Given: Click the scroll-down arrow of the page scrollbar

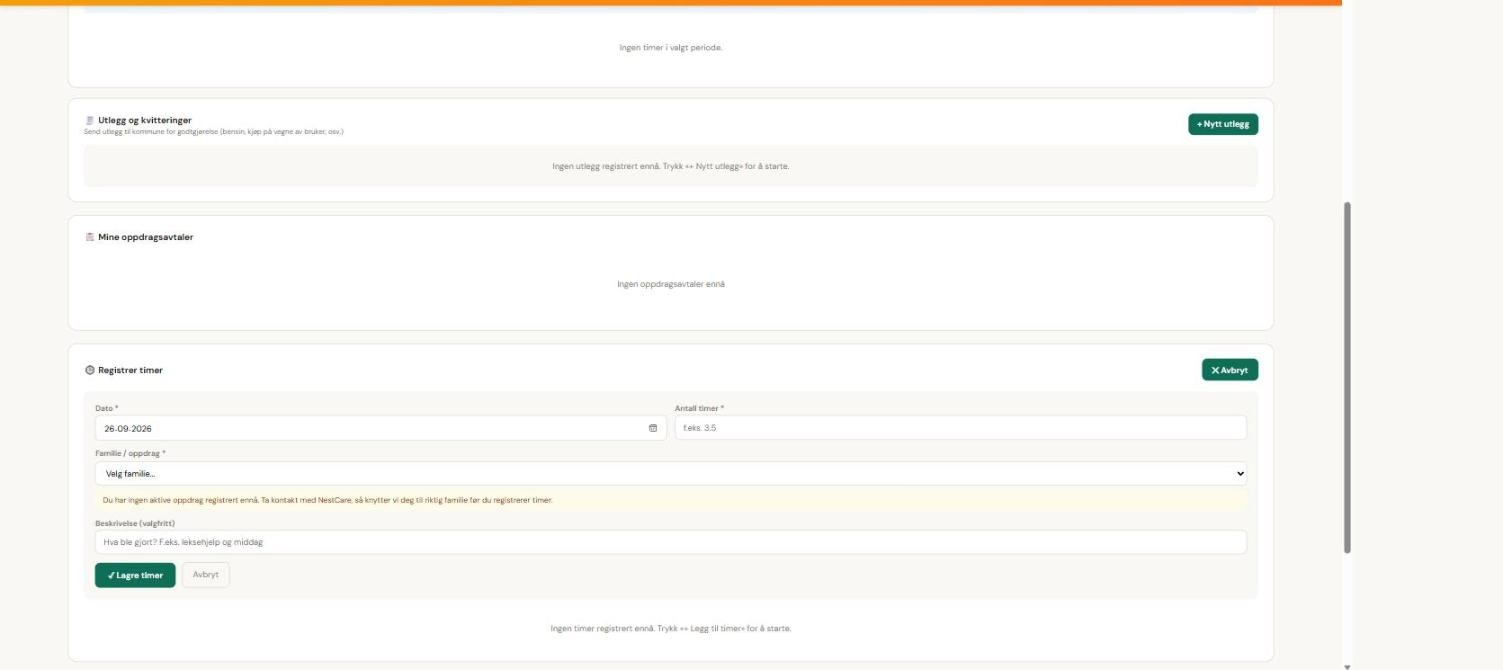Looking at the screenshot, I should tap(1347, 666).
